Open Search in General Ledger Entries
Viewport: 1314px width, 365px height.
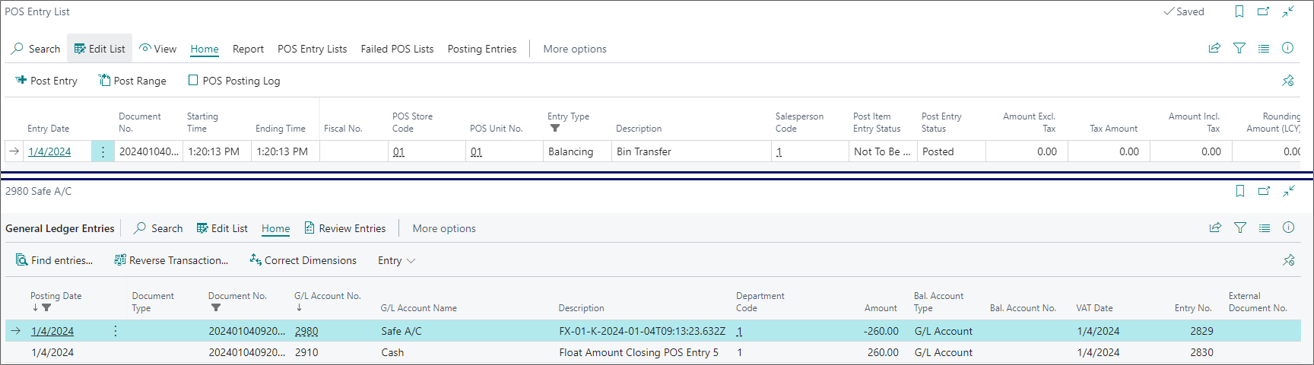pyautogui.click(x=159, y=228)
